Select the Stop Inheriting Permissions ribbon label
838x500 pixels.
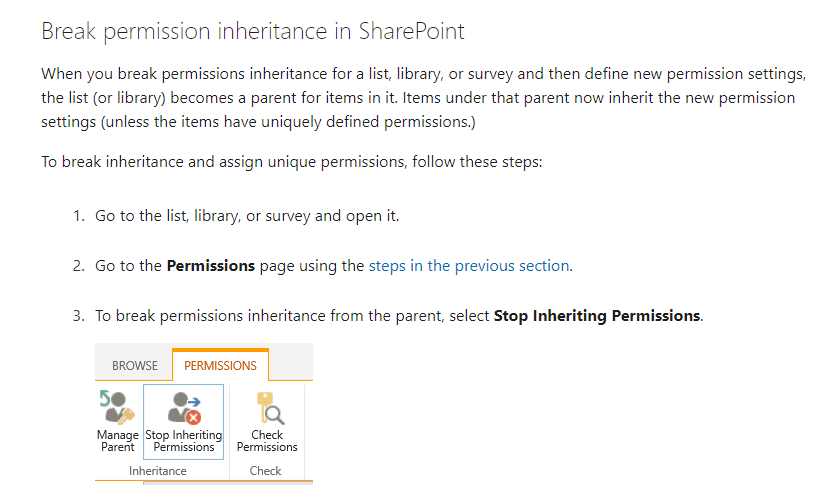(184, 441)
